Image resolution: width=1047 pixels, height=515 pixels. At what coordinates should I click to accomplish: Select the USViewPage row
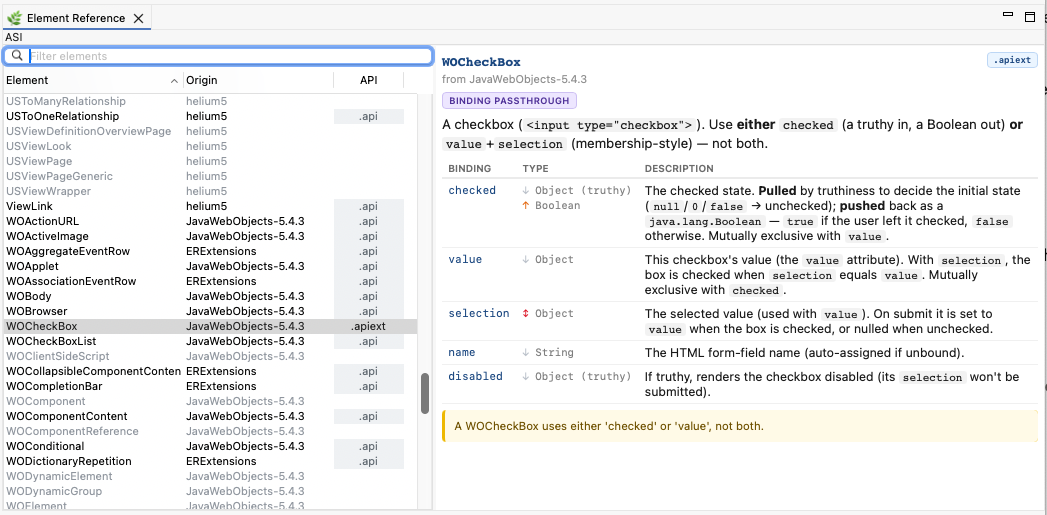(x=210, y=161)
